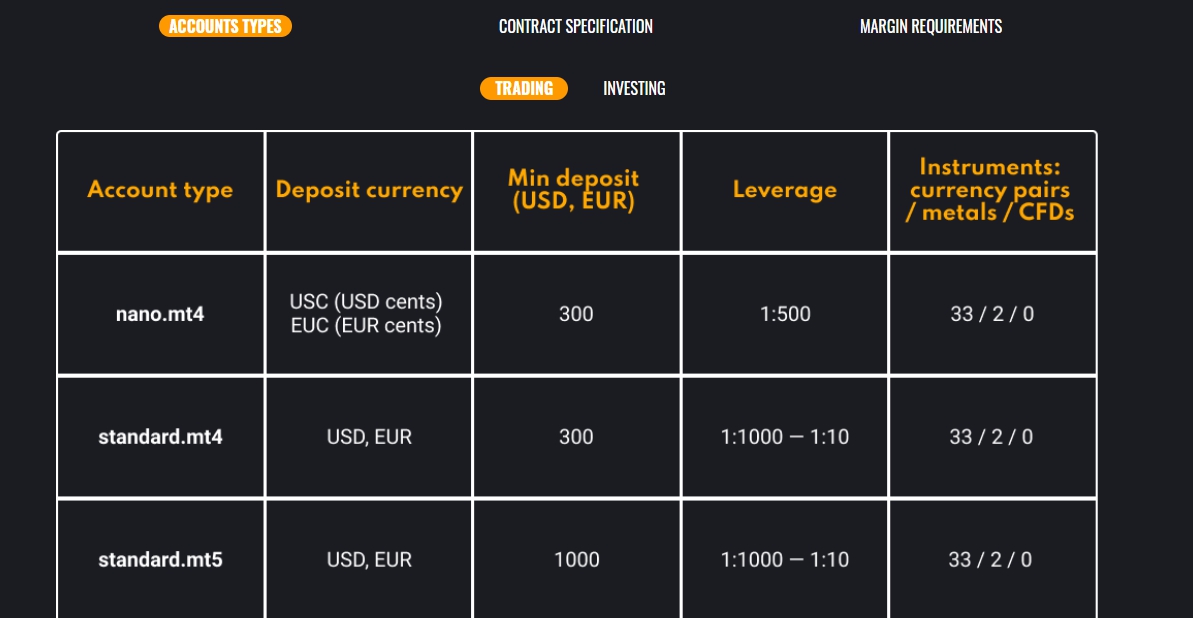Click the Instruments column header
This screenshot has height=618, width=1193.
click(x=992, y=190)
